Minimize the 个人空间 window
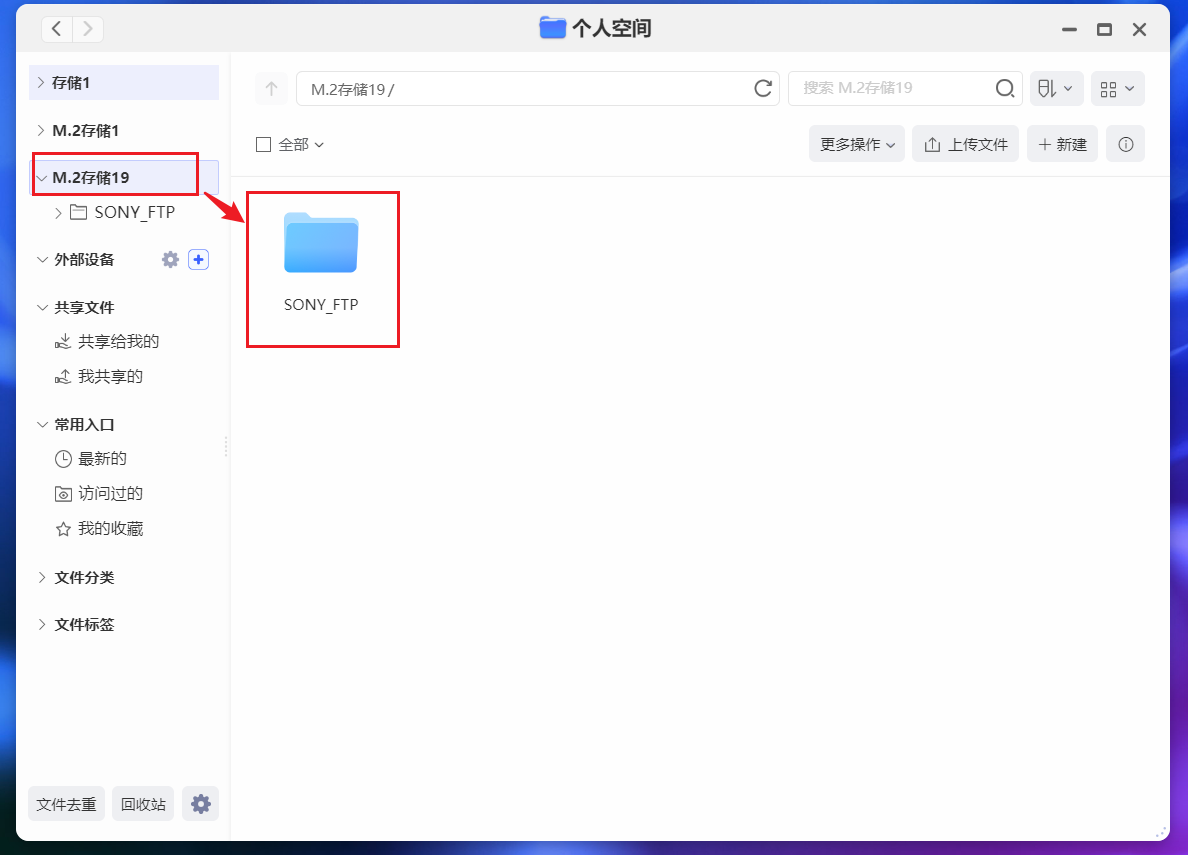Screen dimensions: 1188x855 point(1069,30)
